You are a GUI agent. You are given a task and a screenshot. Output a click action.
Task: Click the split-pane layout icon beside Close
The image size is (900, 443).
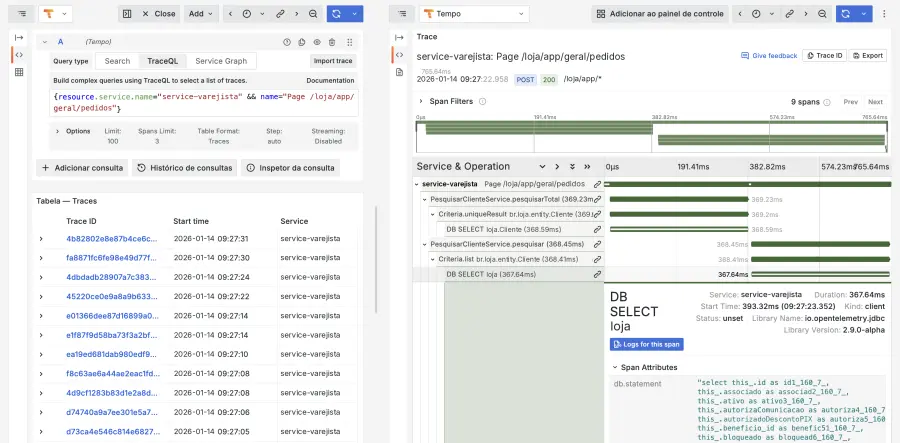point(127,14)
